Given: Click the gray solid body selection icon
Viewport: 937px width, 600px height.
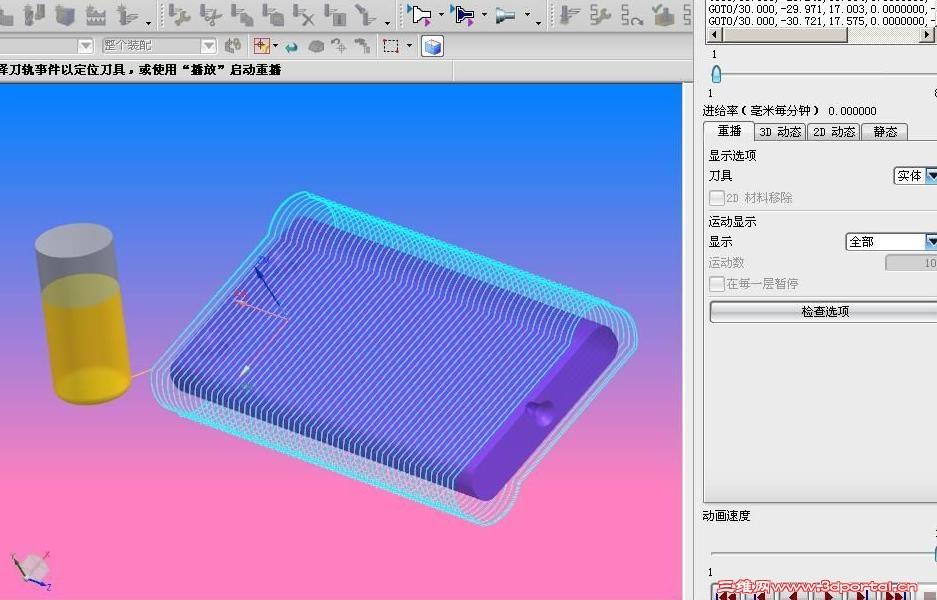Looking at the screenshot, I should tap(316, 46).
